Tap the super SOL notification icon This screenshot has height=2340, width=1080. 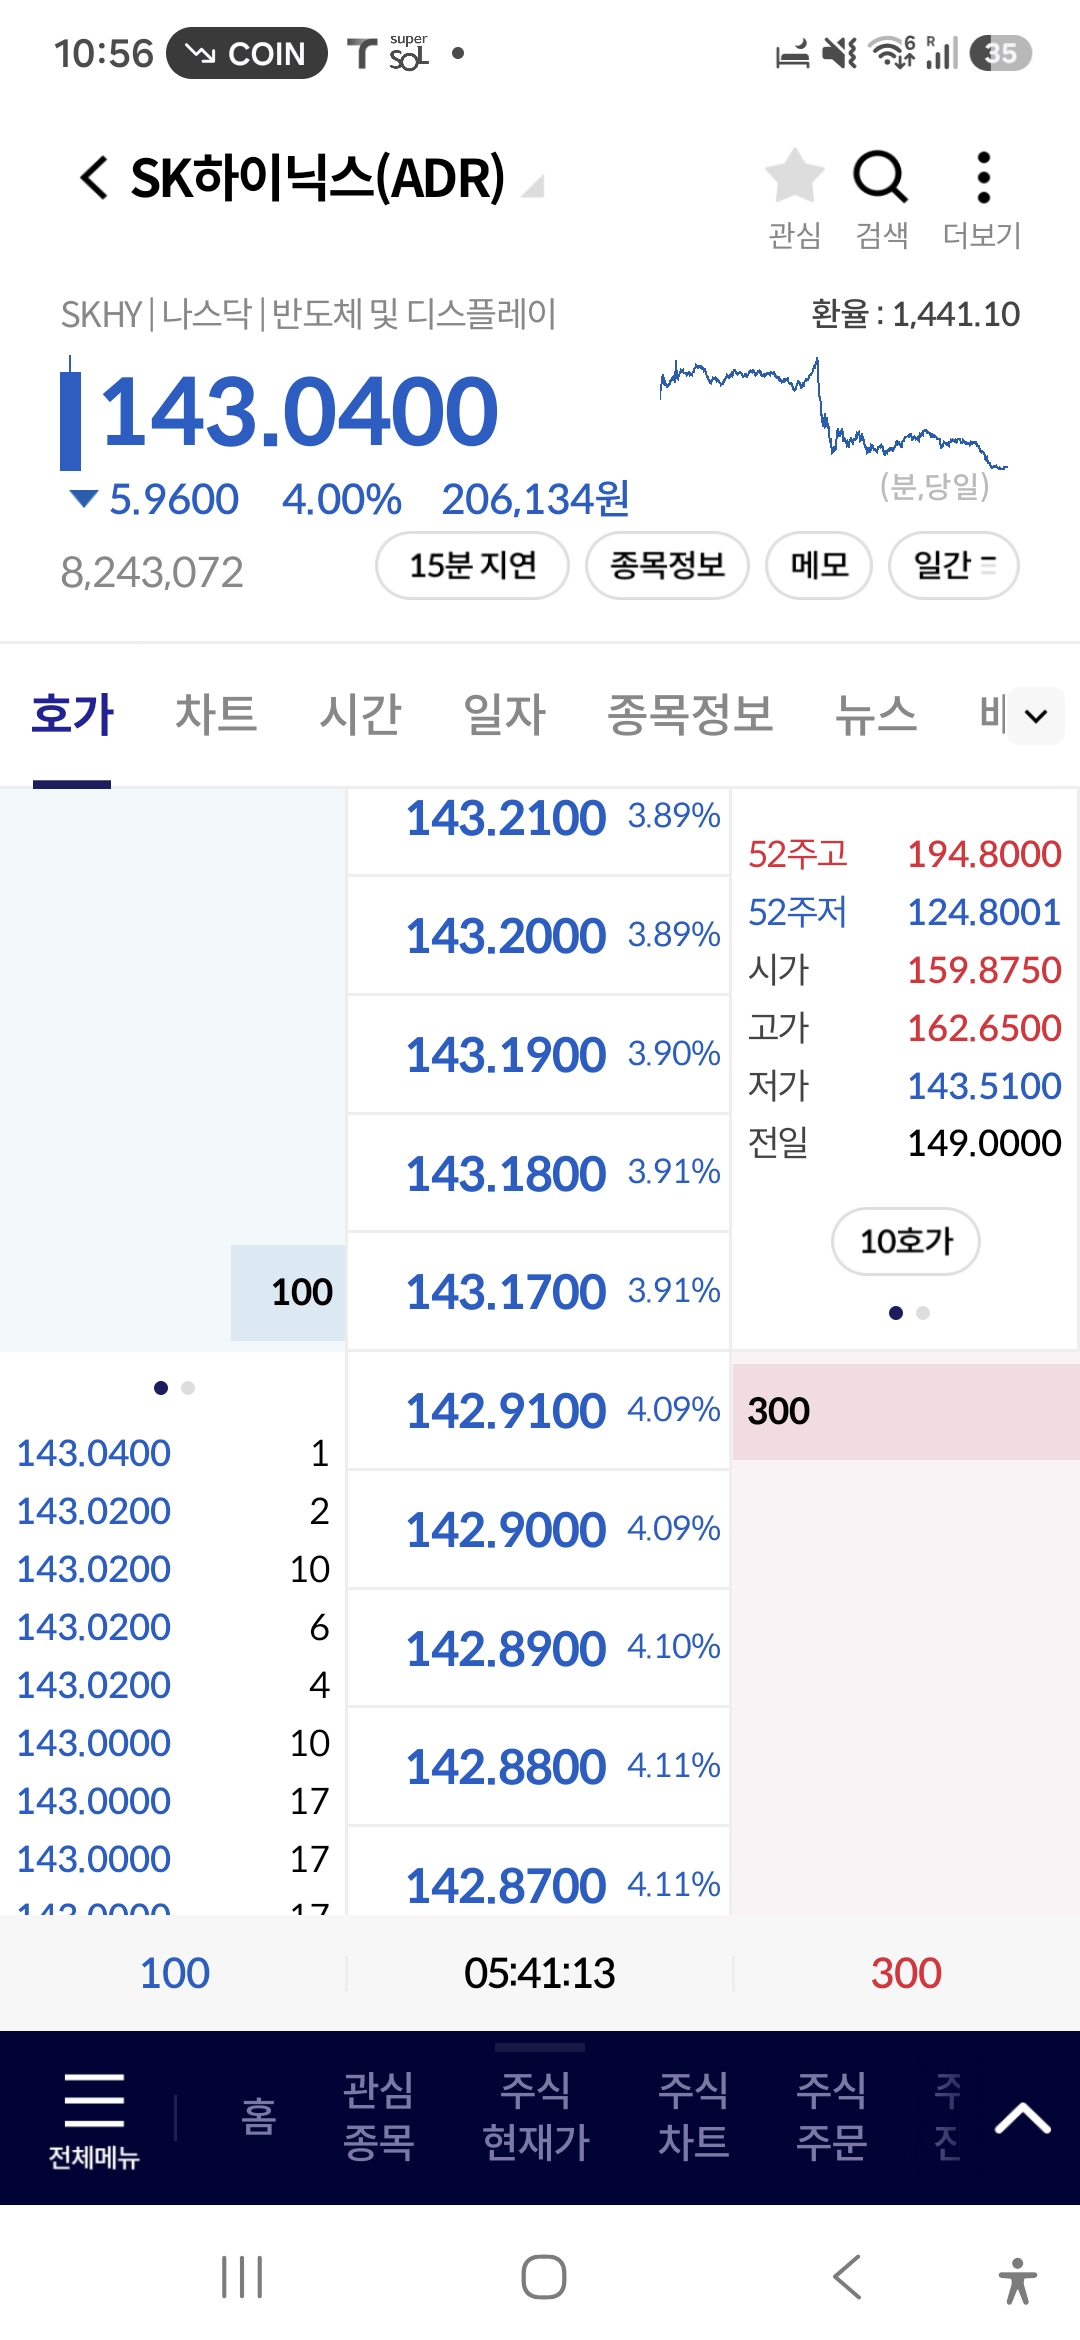(x=408, y=53)
